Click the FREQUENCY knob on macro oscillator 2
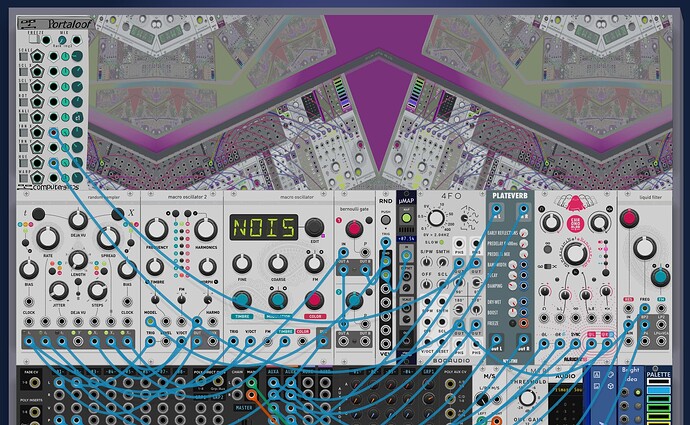This screenshot has width=690, height=425. click(x=156, y=229)
